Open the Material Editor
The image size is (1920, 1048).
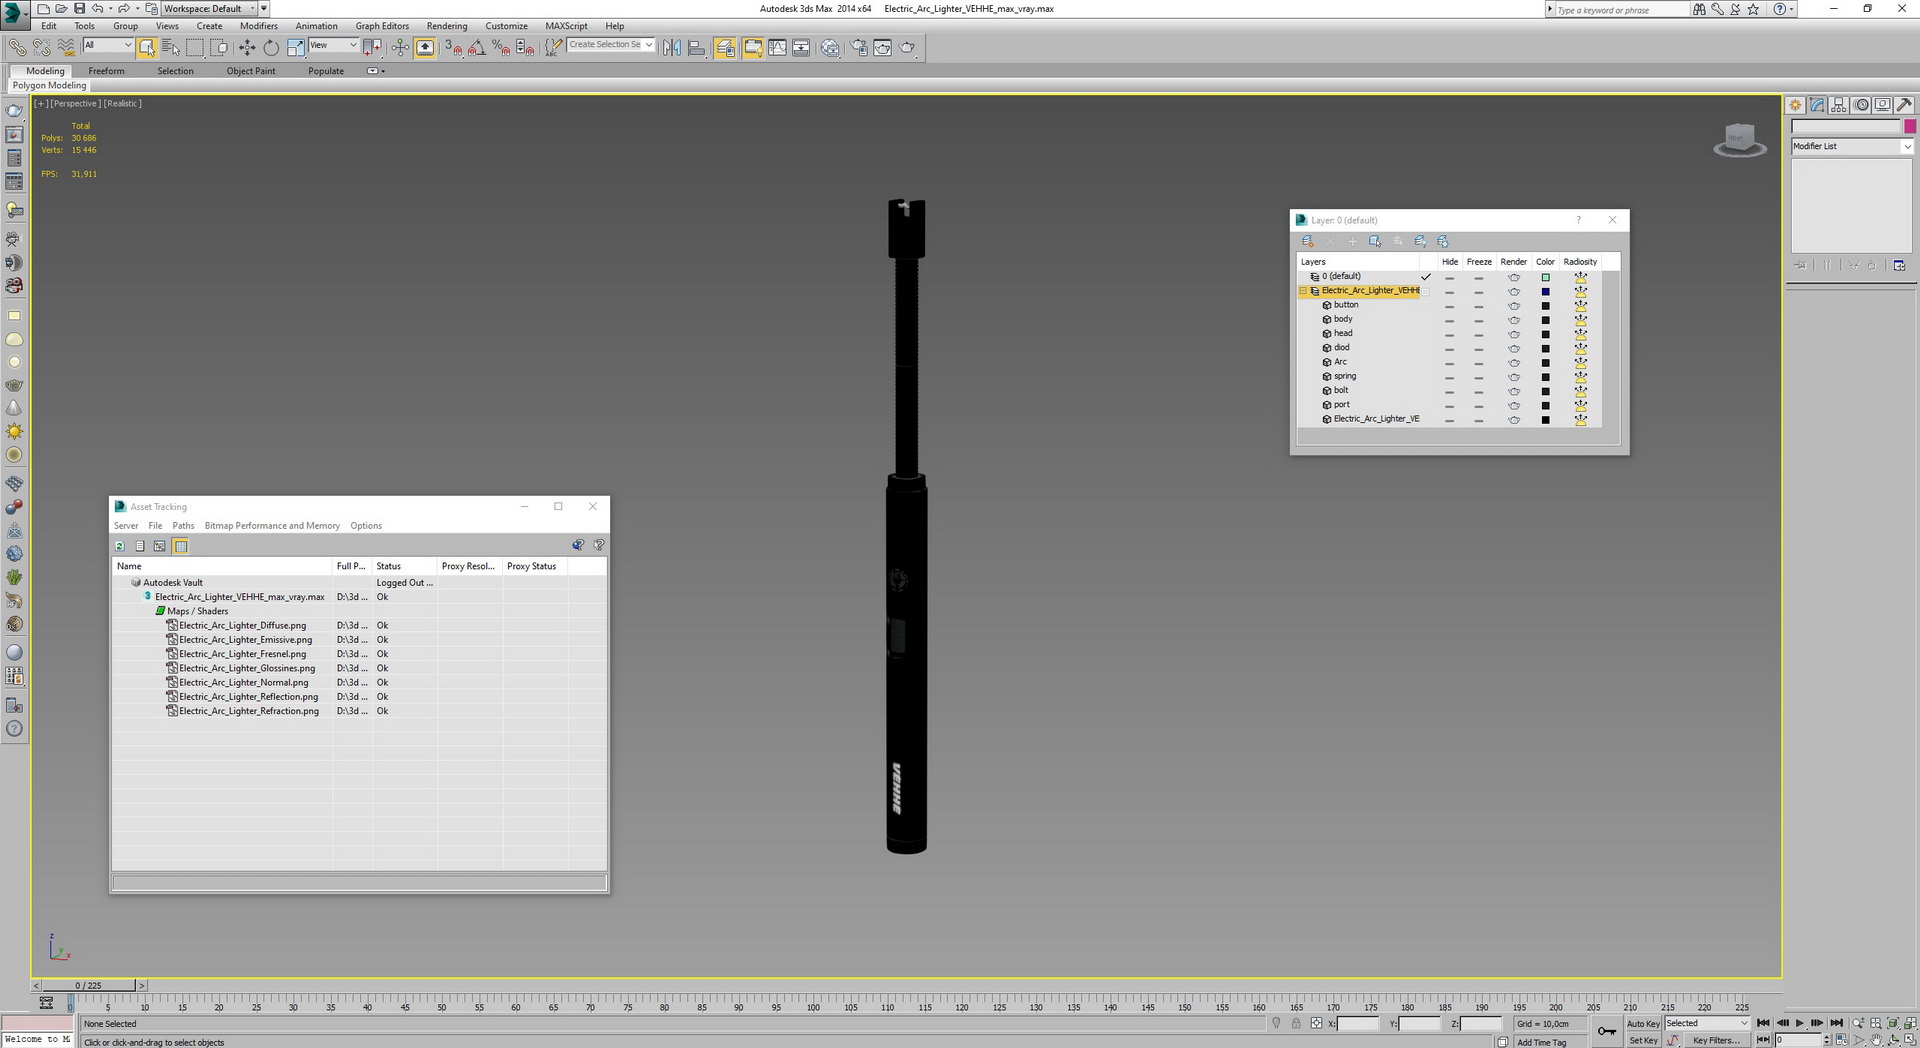click(x=830, y=47)
